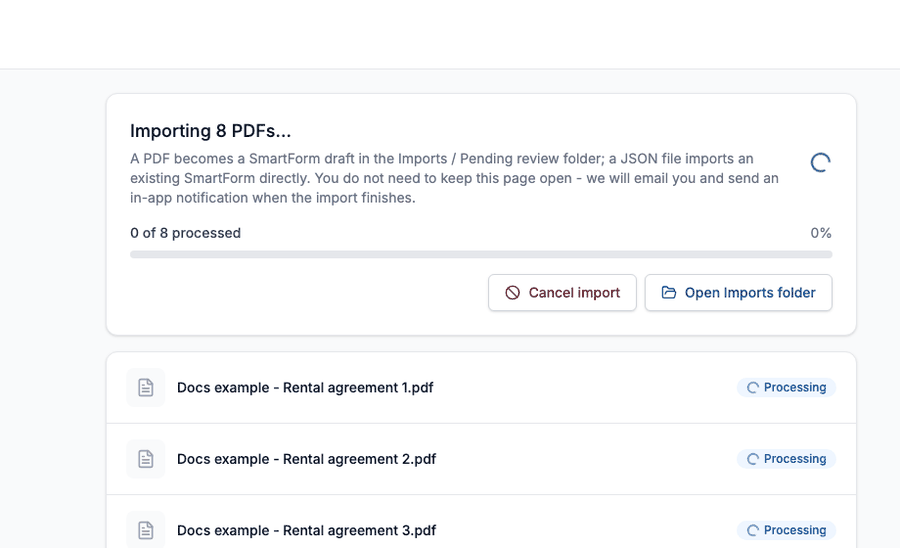The width and height of the screenshot is (900, 548).
Task: Click document icon for Rental agreement 1.pdf
Action: 146,387
